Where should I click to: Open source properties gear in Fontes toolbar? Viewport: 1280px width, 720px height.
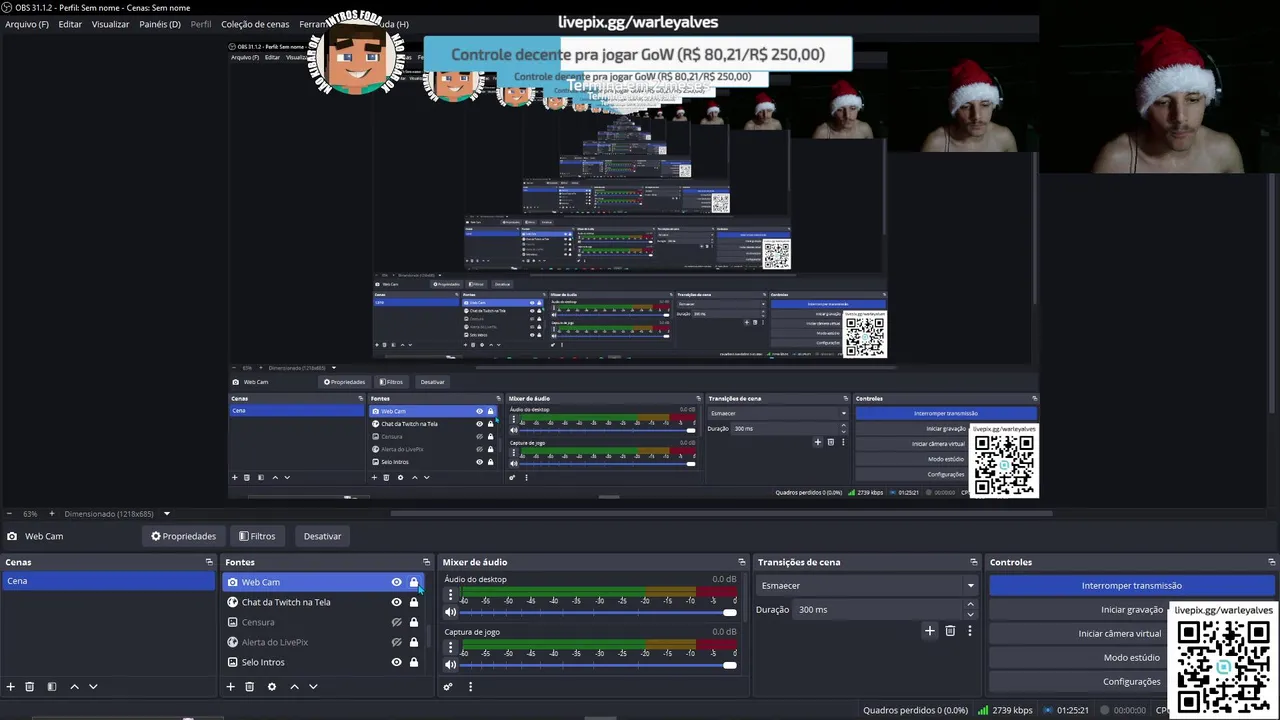pos(271,687)
